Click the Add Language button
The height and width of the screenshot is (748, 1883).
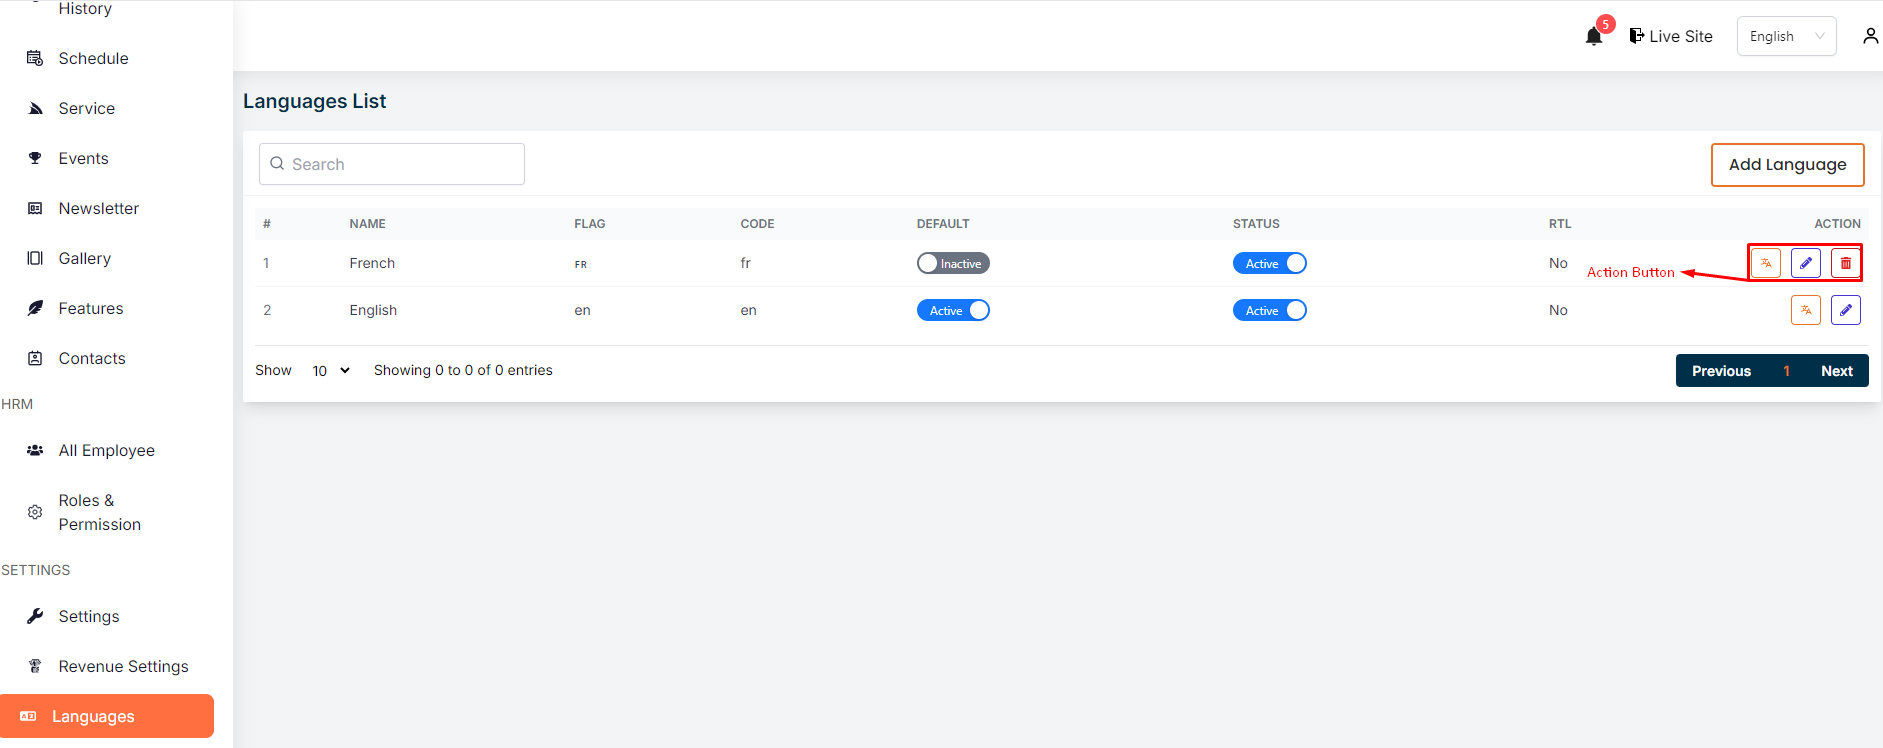1787,165
